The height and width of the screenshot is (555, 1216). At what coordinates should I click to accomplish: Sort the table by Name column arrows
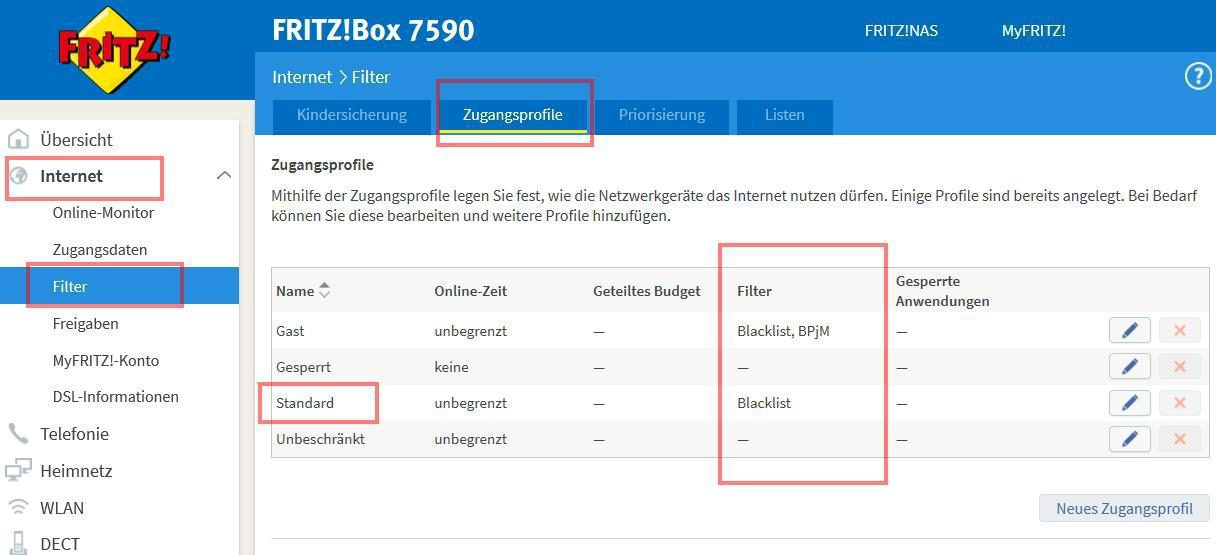[323, 291]
